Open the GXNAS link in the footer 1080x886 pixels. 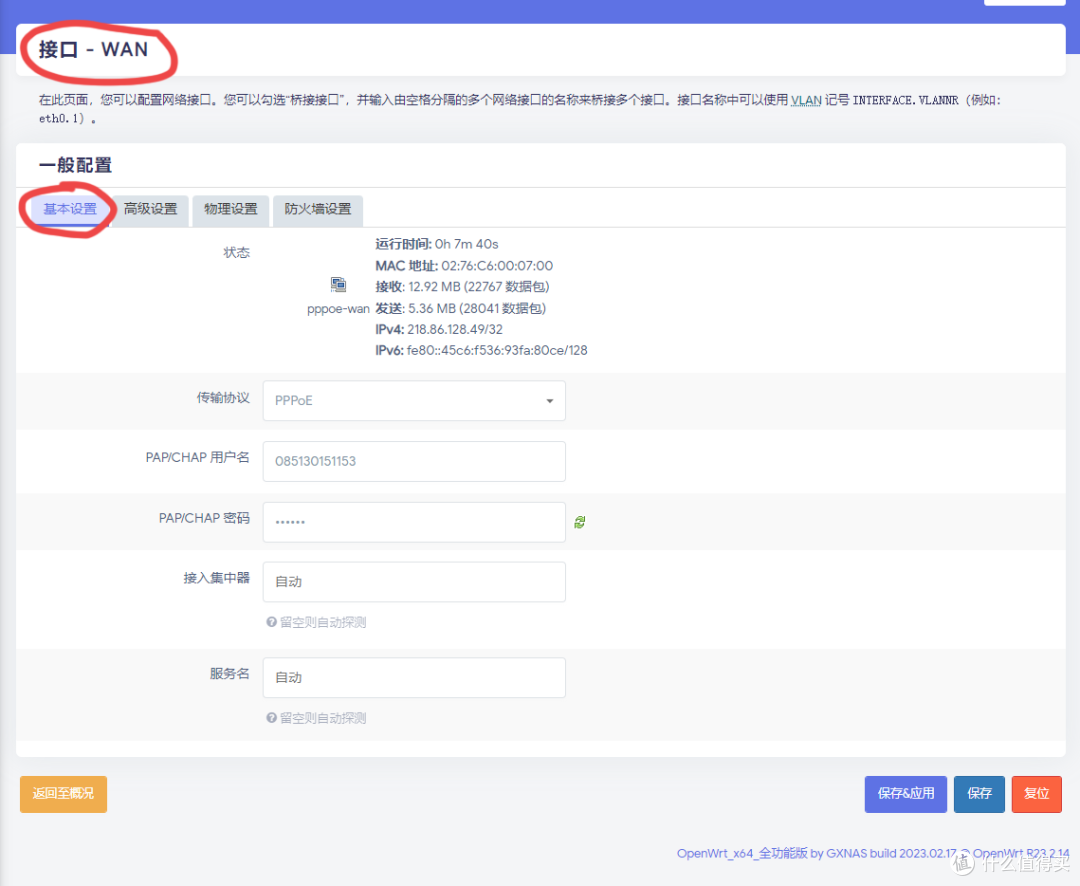click(847, 853)
